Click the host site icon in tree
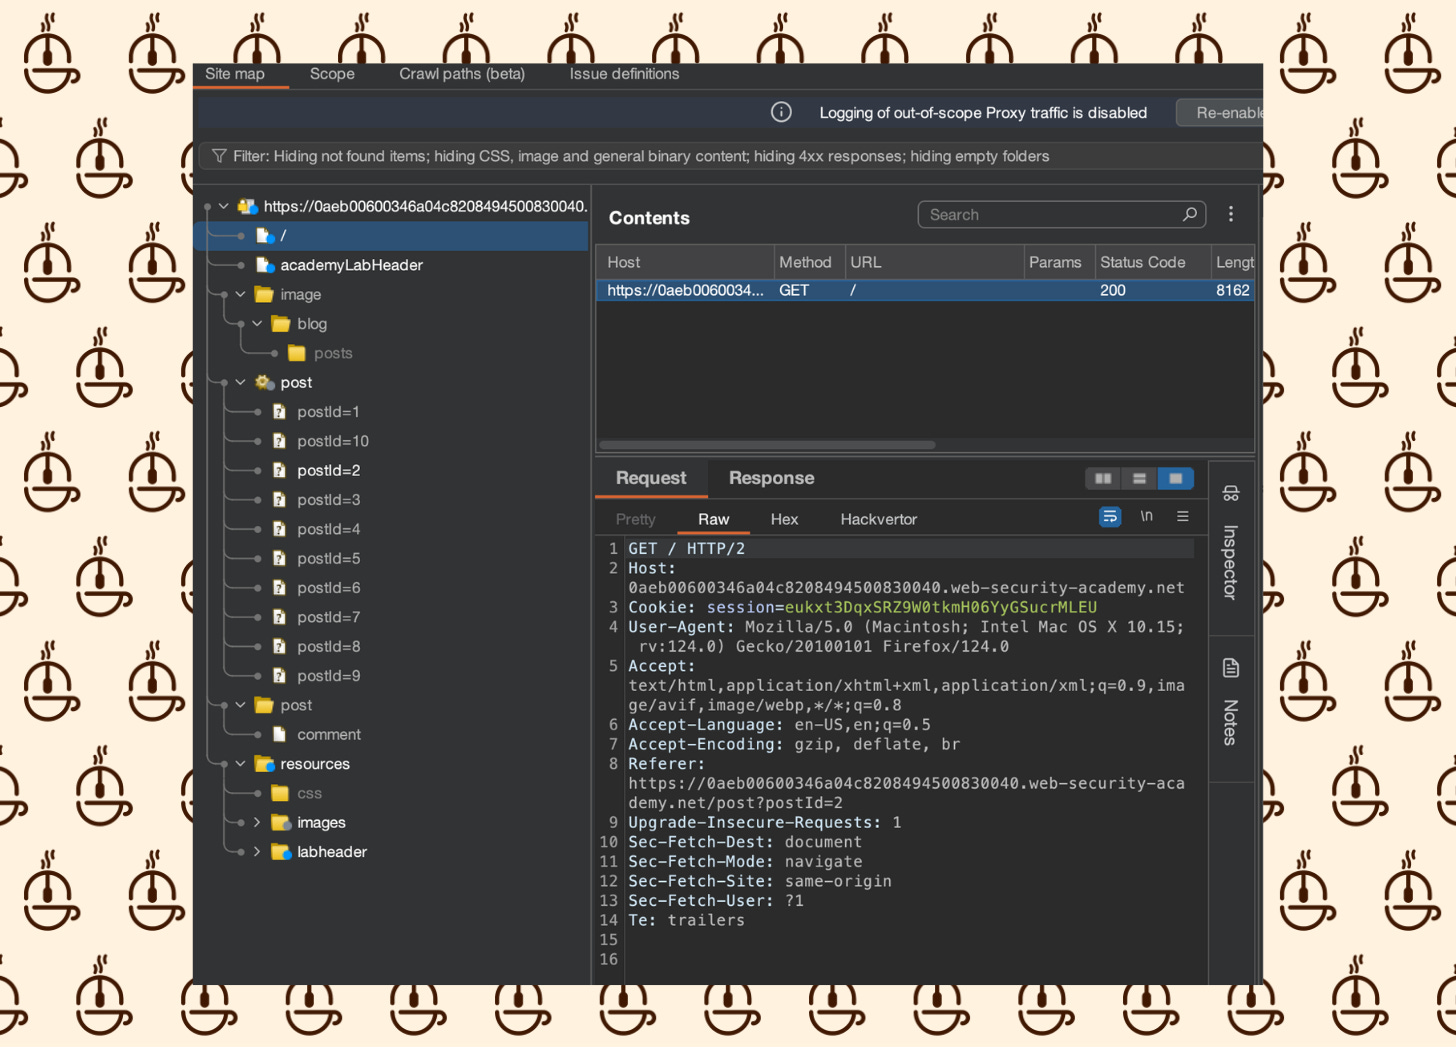 coord(246,206)
